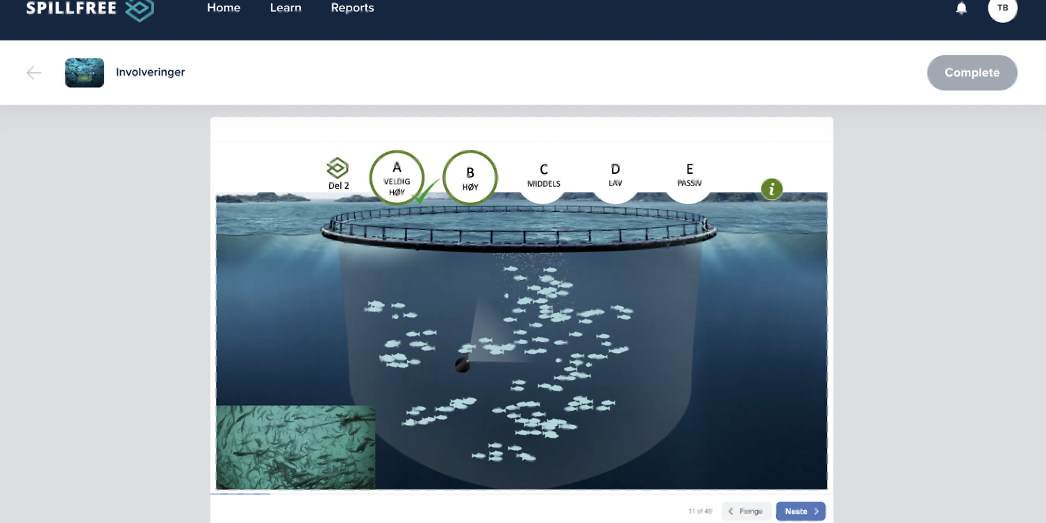Select option C Middels

[x=543, y=177]
